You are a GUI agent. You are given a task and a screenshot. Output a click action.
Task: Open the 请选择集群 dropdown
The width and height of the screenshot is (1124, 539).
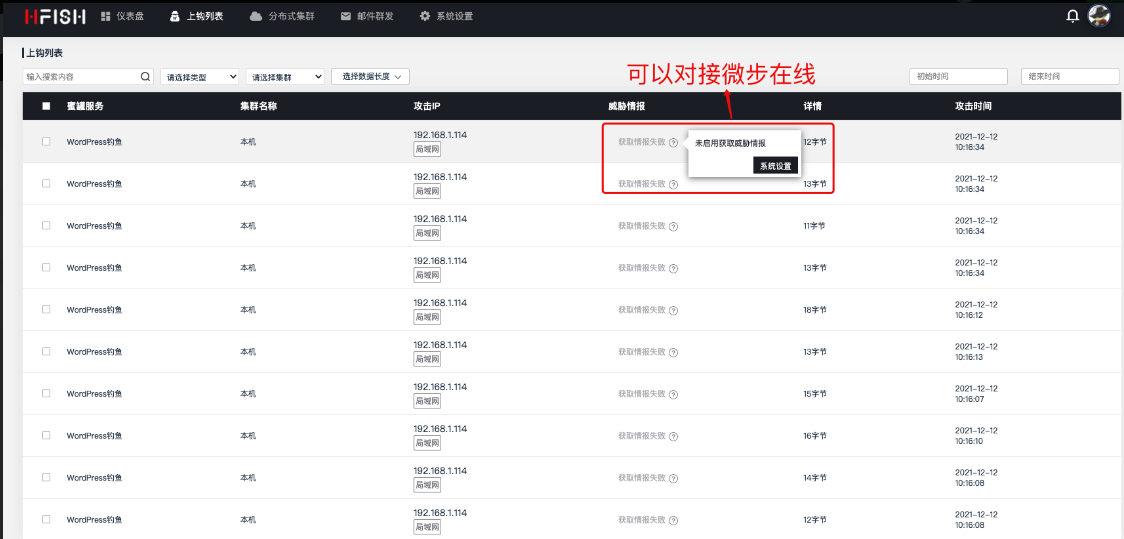tap(285, 77)
